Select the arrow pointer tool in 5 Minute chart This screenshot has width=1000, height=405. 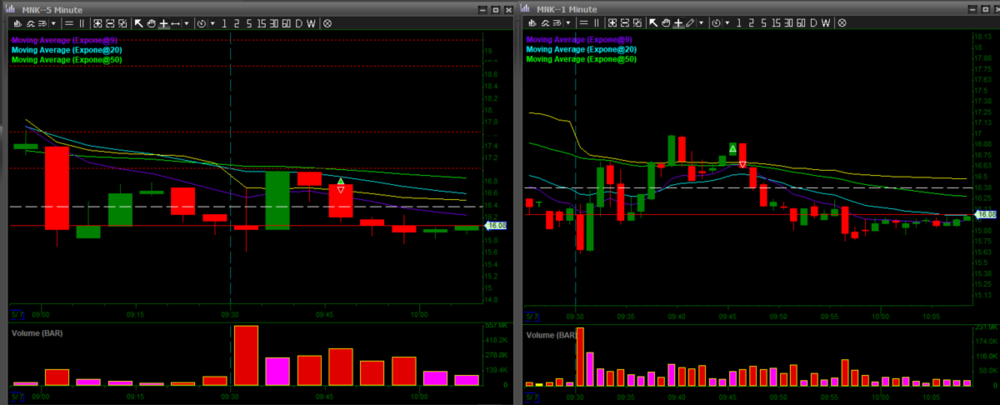click(139, 23)
